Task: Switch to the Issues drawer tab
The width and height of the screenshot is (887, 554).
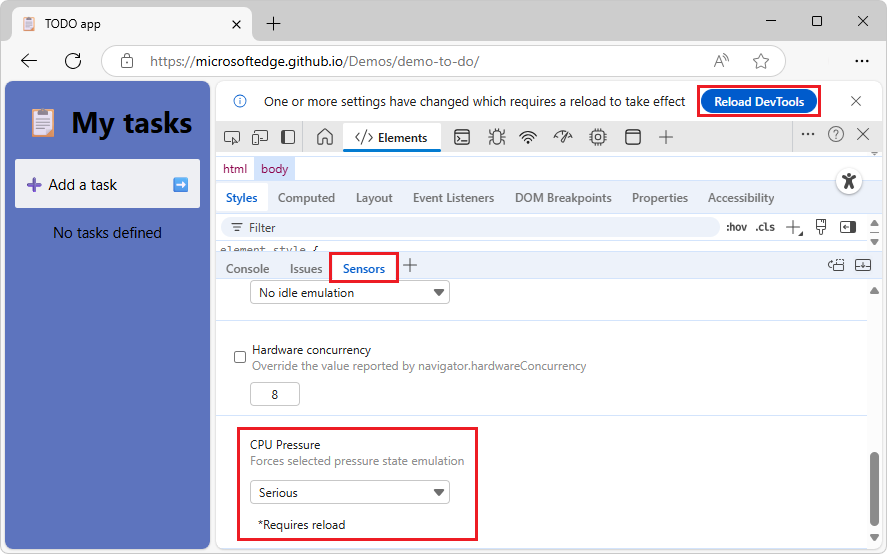Action: point(305,269)
